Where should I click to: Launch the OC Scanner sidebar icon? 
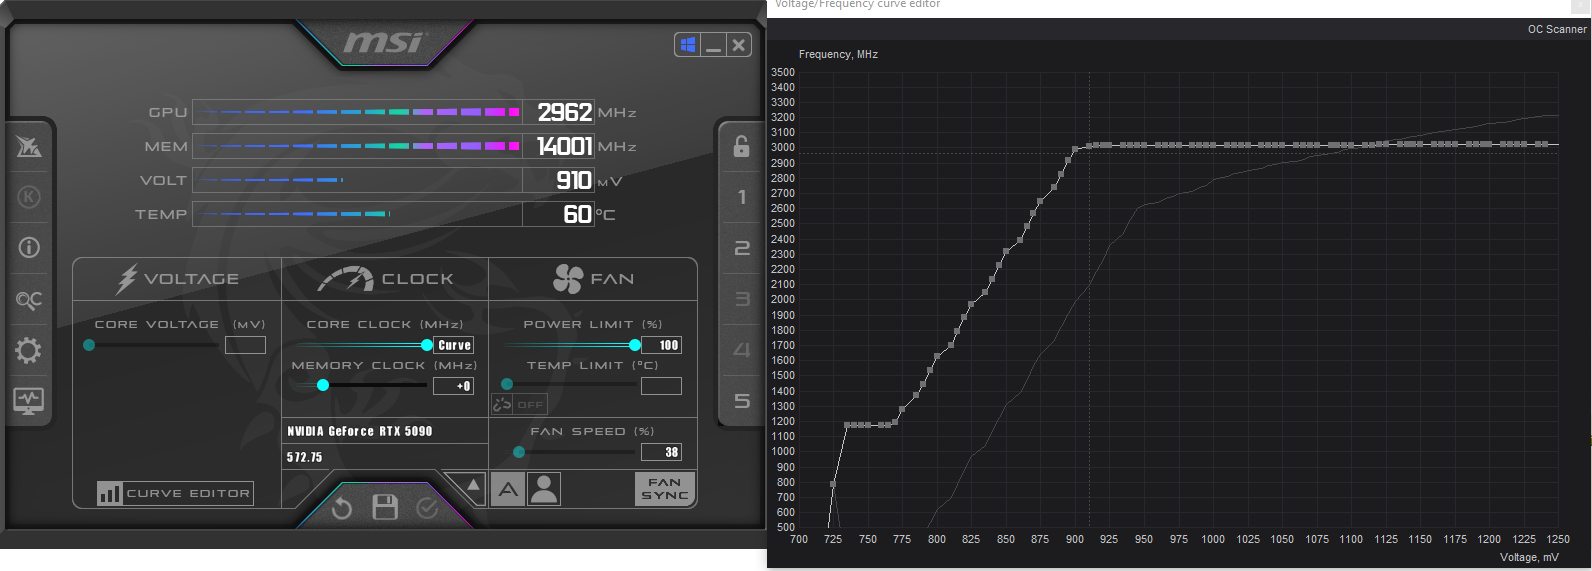click(x=29, y=299)
